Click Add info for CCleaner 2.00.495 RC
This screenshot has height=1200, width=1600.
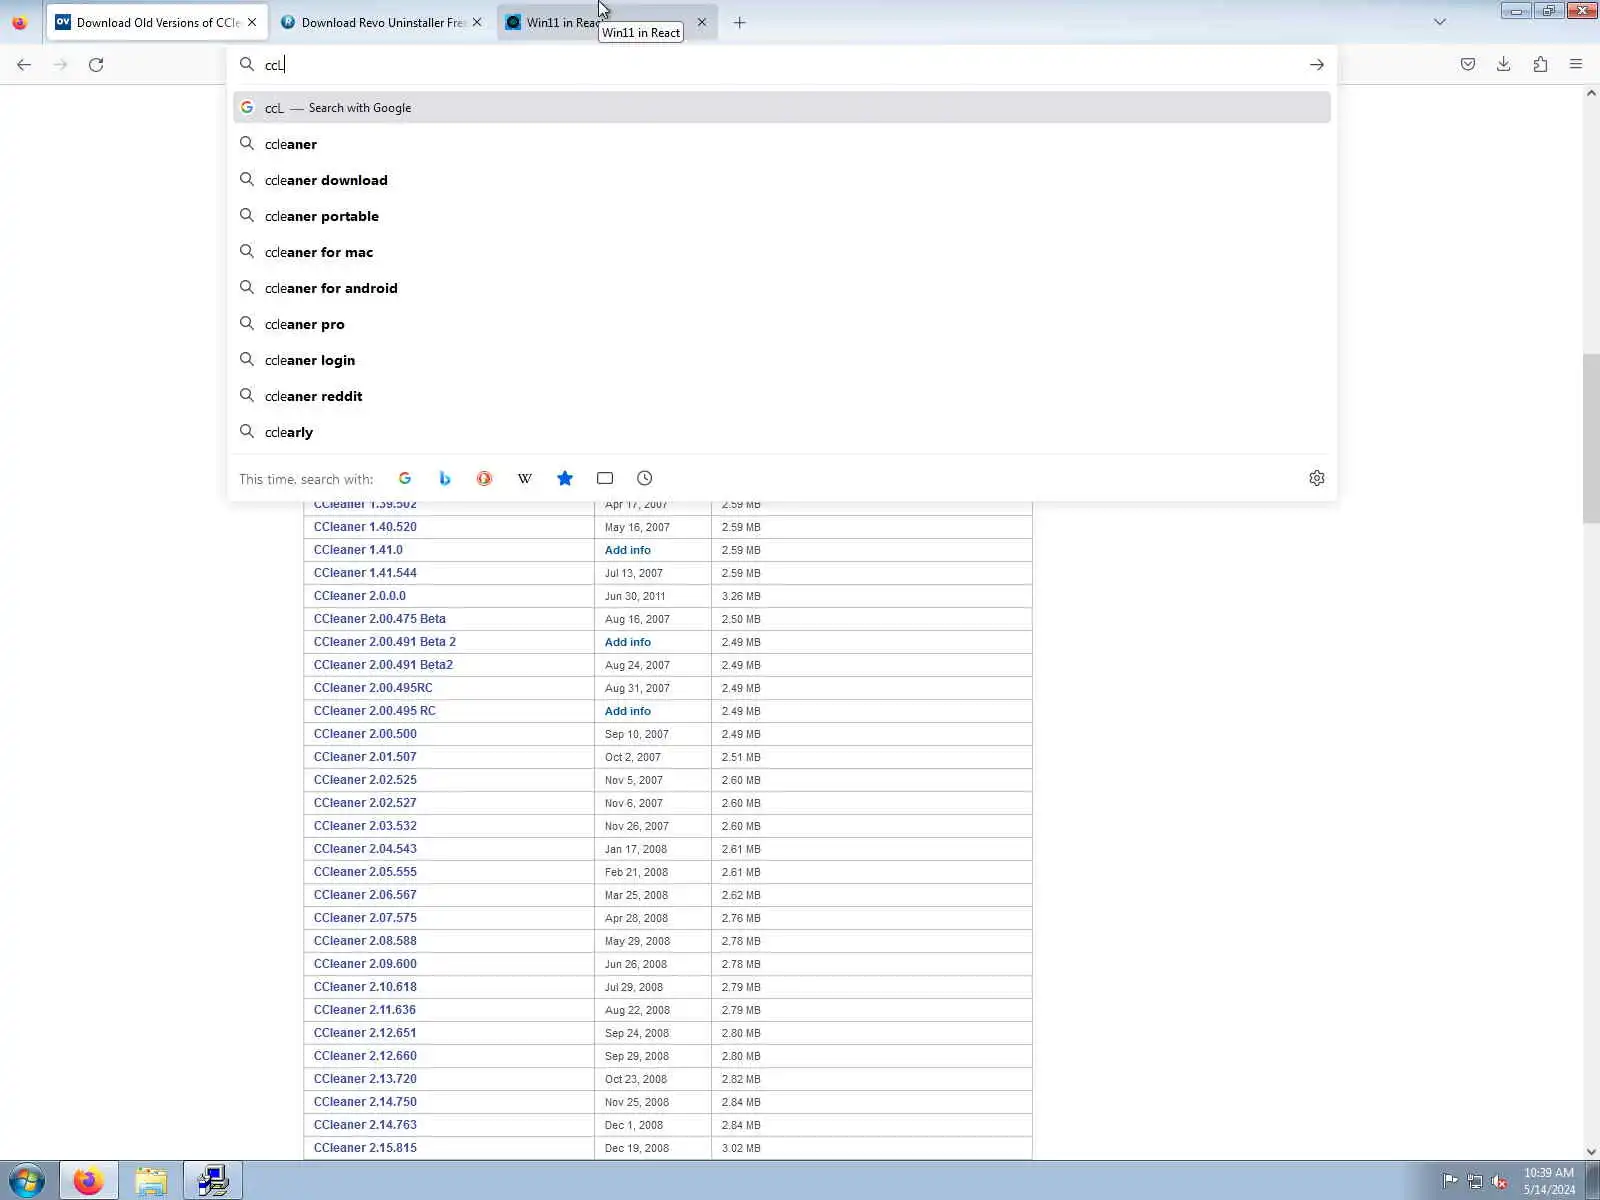[628, 711]
